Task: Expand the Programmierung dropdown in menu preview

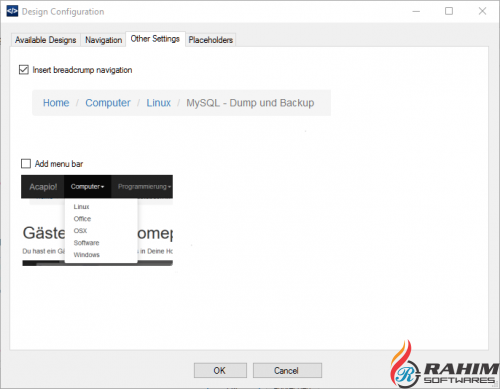Action: pyautogui.click(x=144, y=187)
